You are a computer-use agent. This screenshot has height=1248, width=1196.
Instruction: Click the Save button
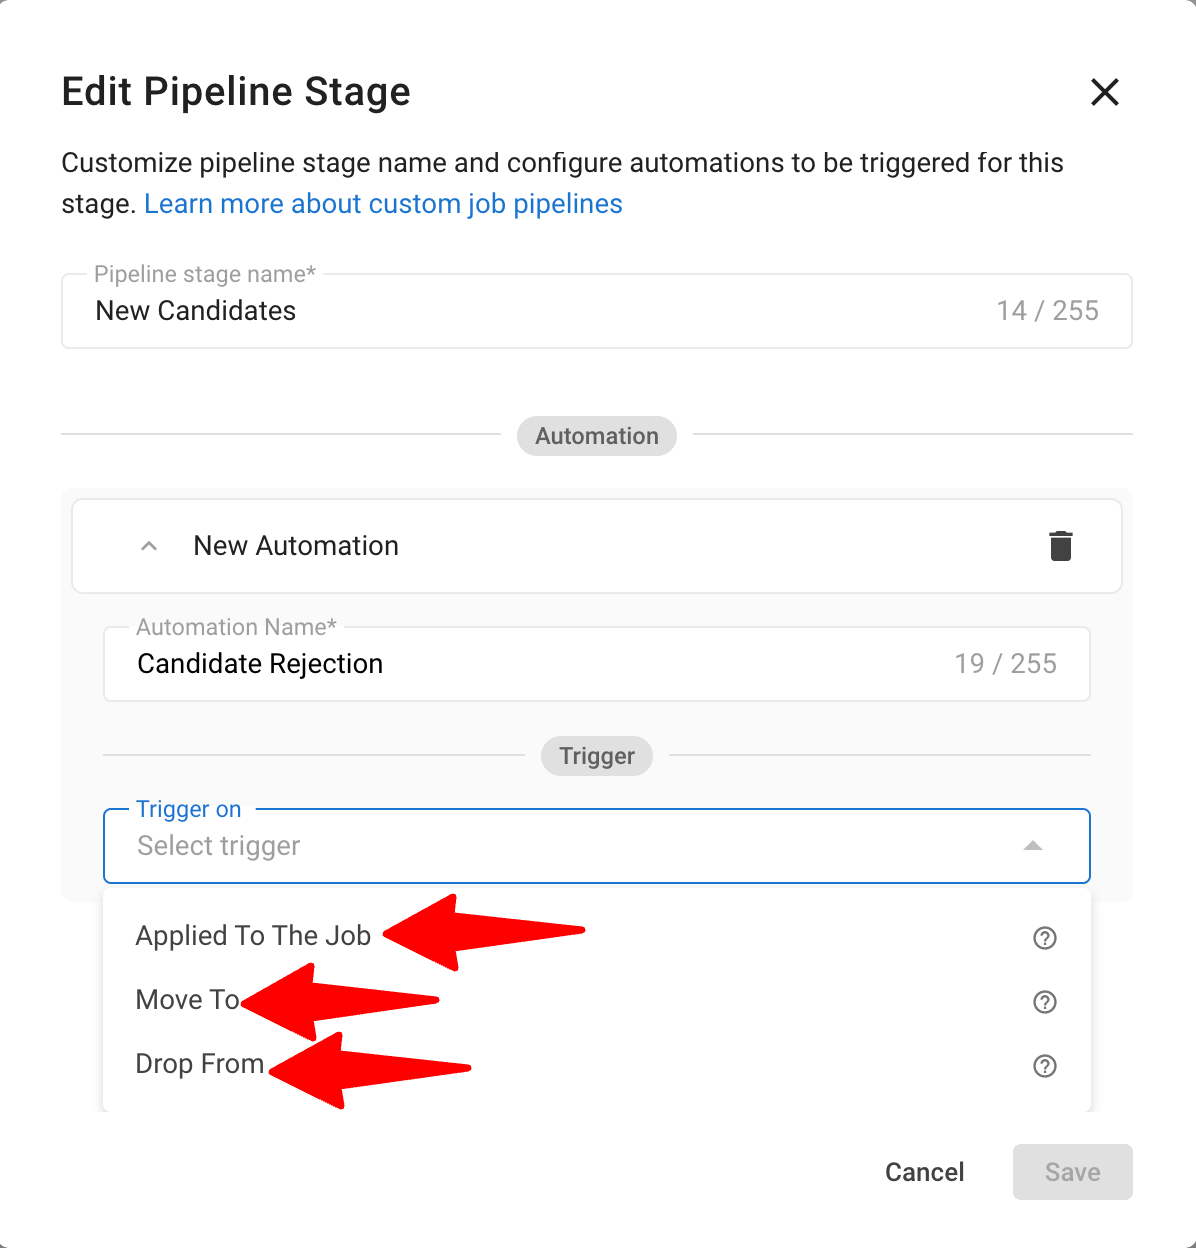[1072, 1172]
